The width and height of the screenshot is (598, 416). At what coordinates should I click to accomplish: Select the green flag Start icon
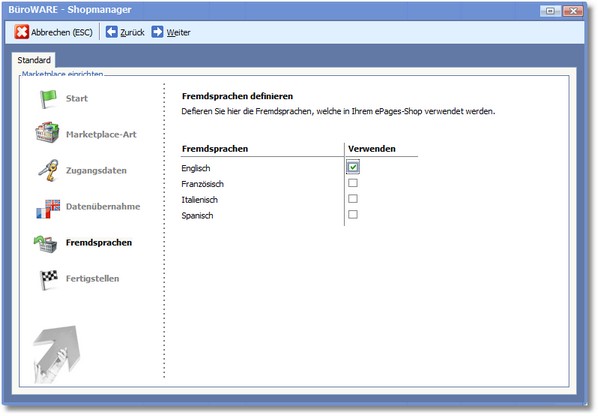[48, 99]
